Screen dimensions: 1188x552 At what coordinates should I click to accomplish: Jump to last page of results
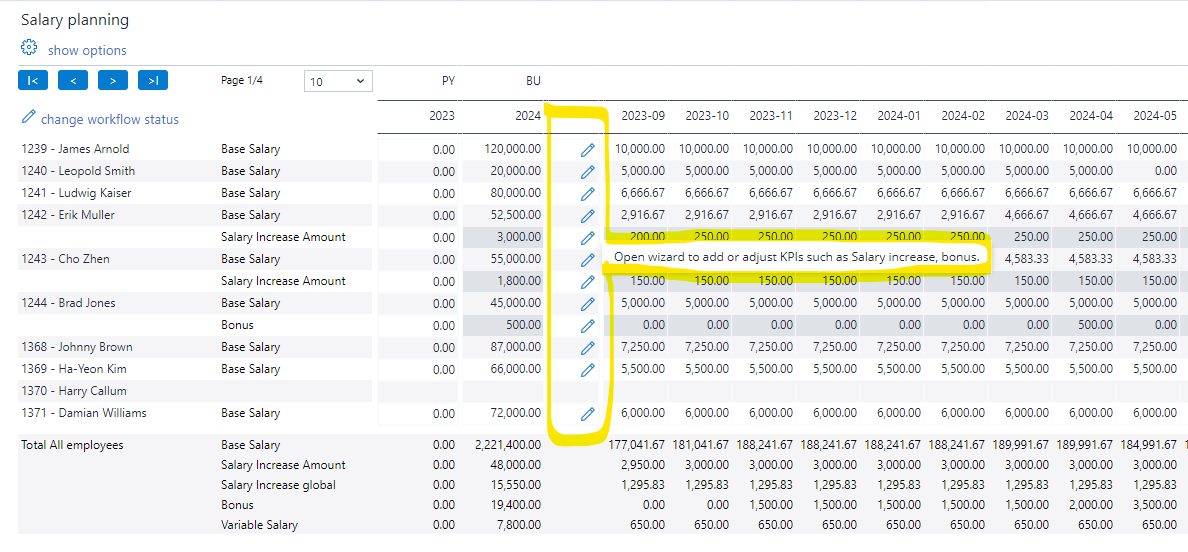(x=153, y=81)
